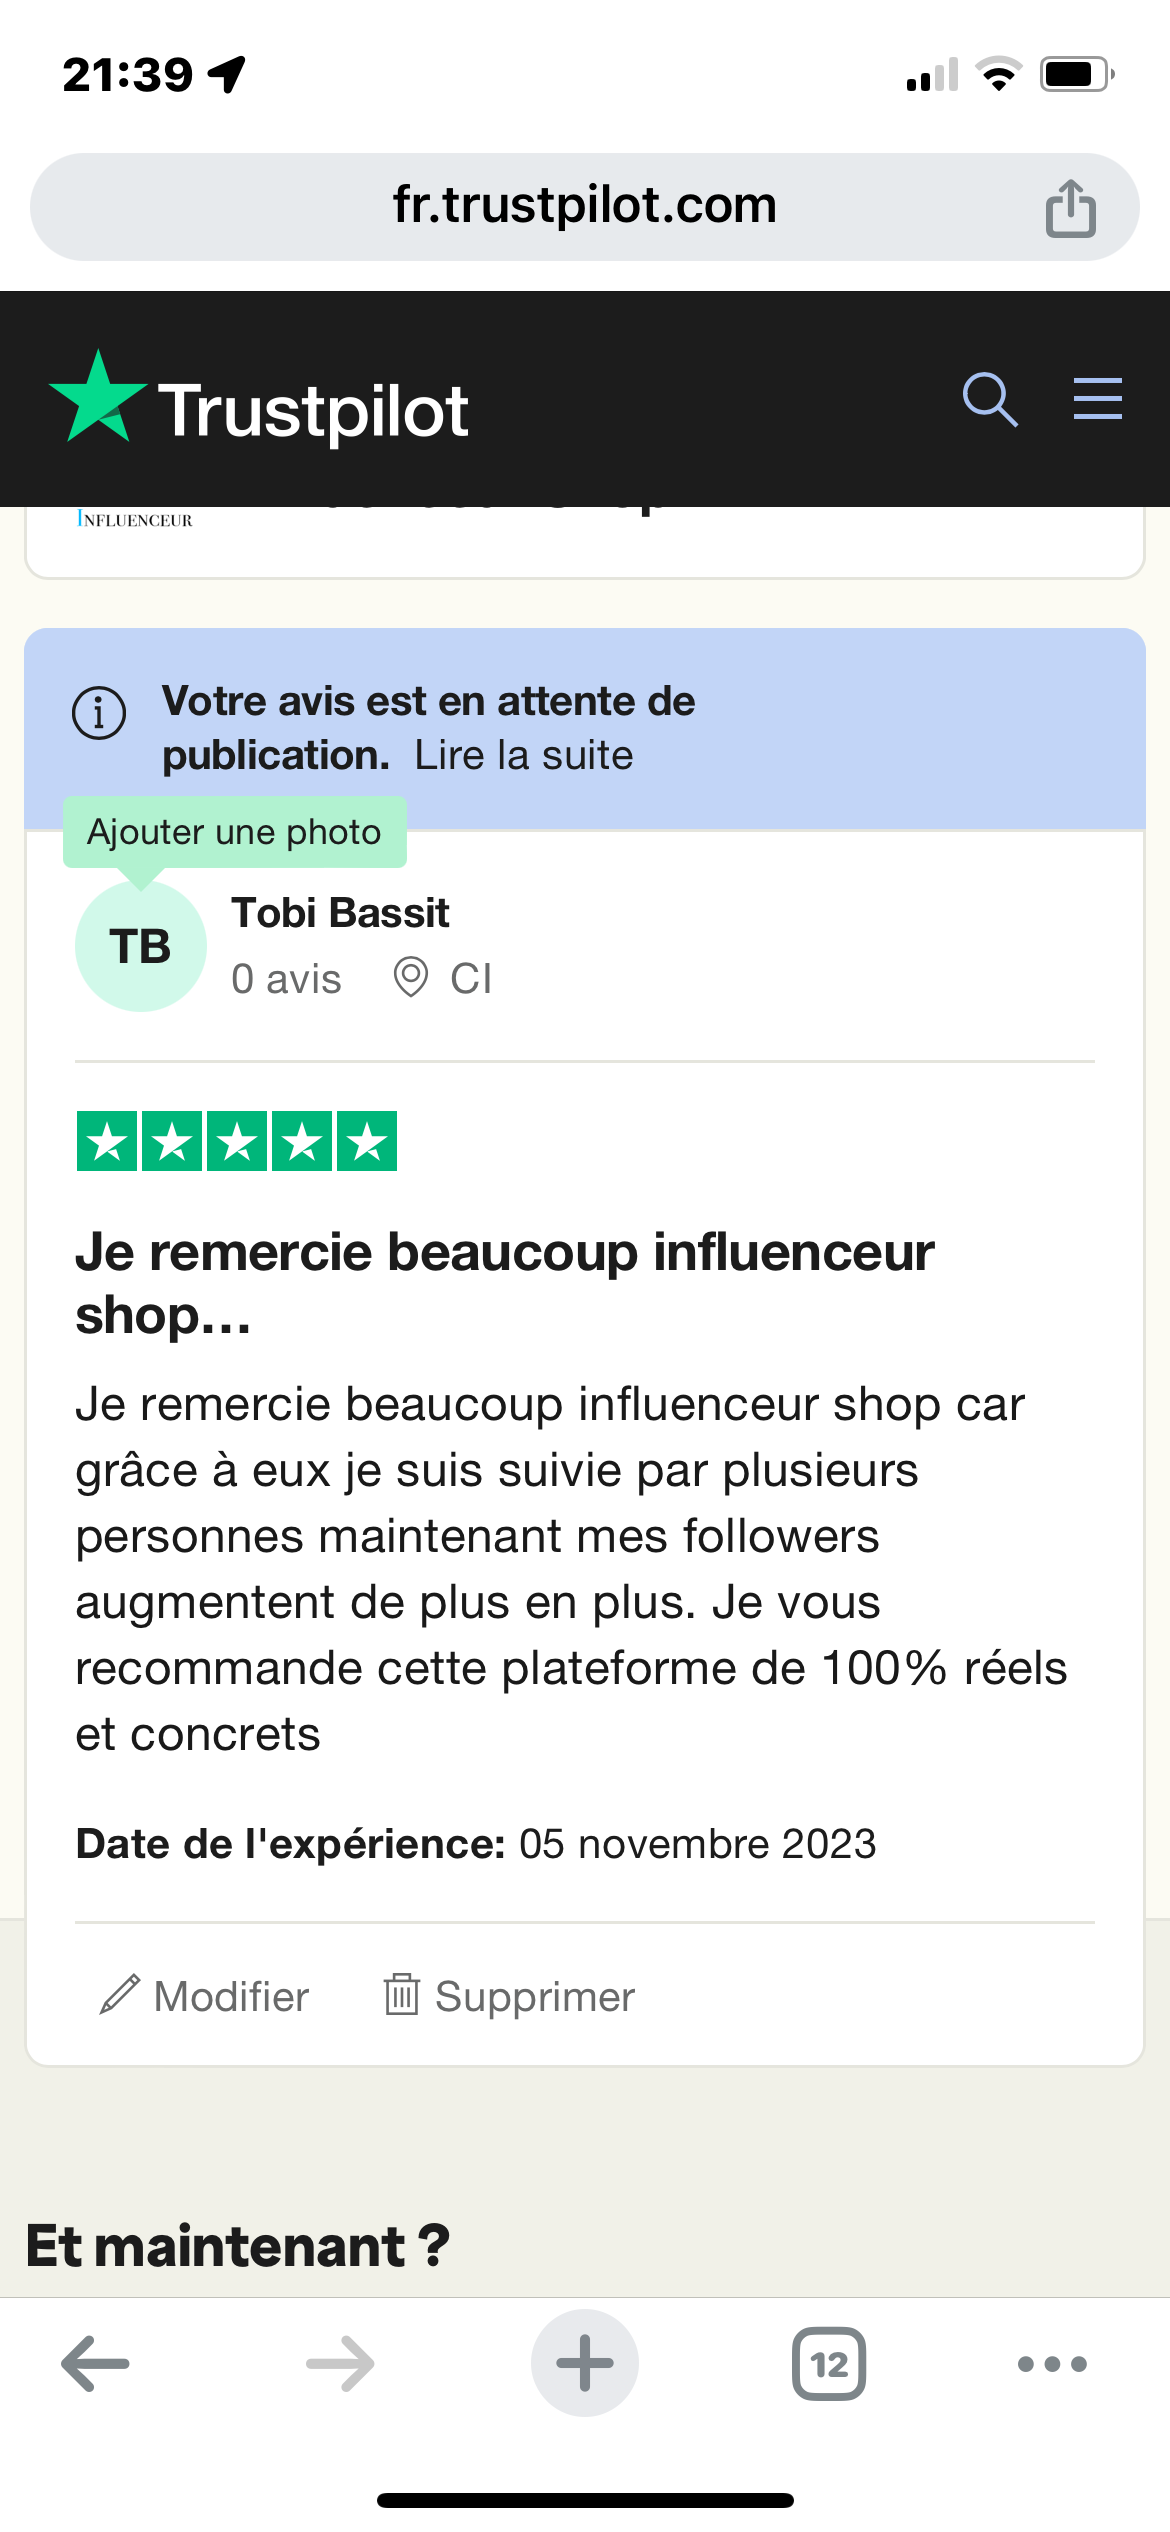The image size is (1170, 2532).
Task: Open the hamburger menu
Action: 1097,399
